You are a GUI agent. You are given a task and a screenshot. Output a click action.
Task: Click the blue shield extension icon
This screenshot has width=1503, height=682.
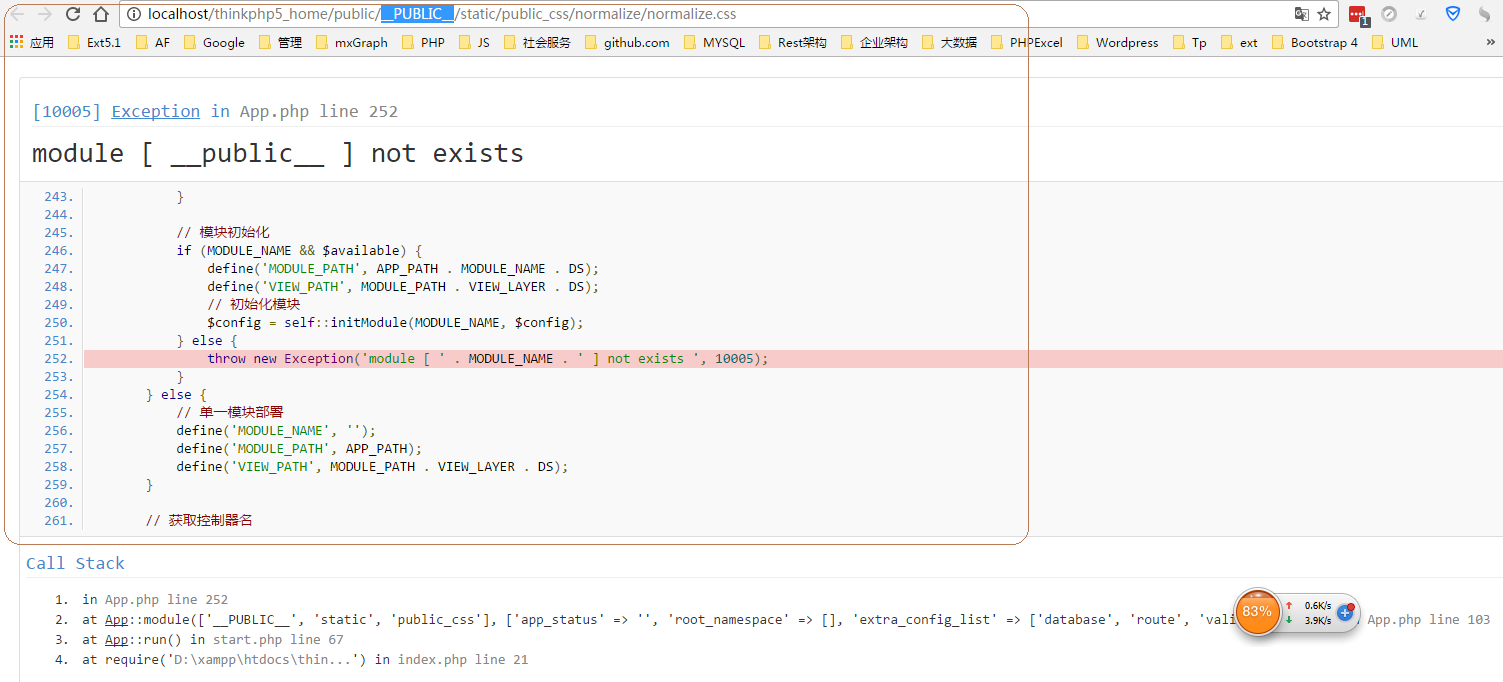point(1453,14)
